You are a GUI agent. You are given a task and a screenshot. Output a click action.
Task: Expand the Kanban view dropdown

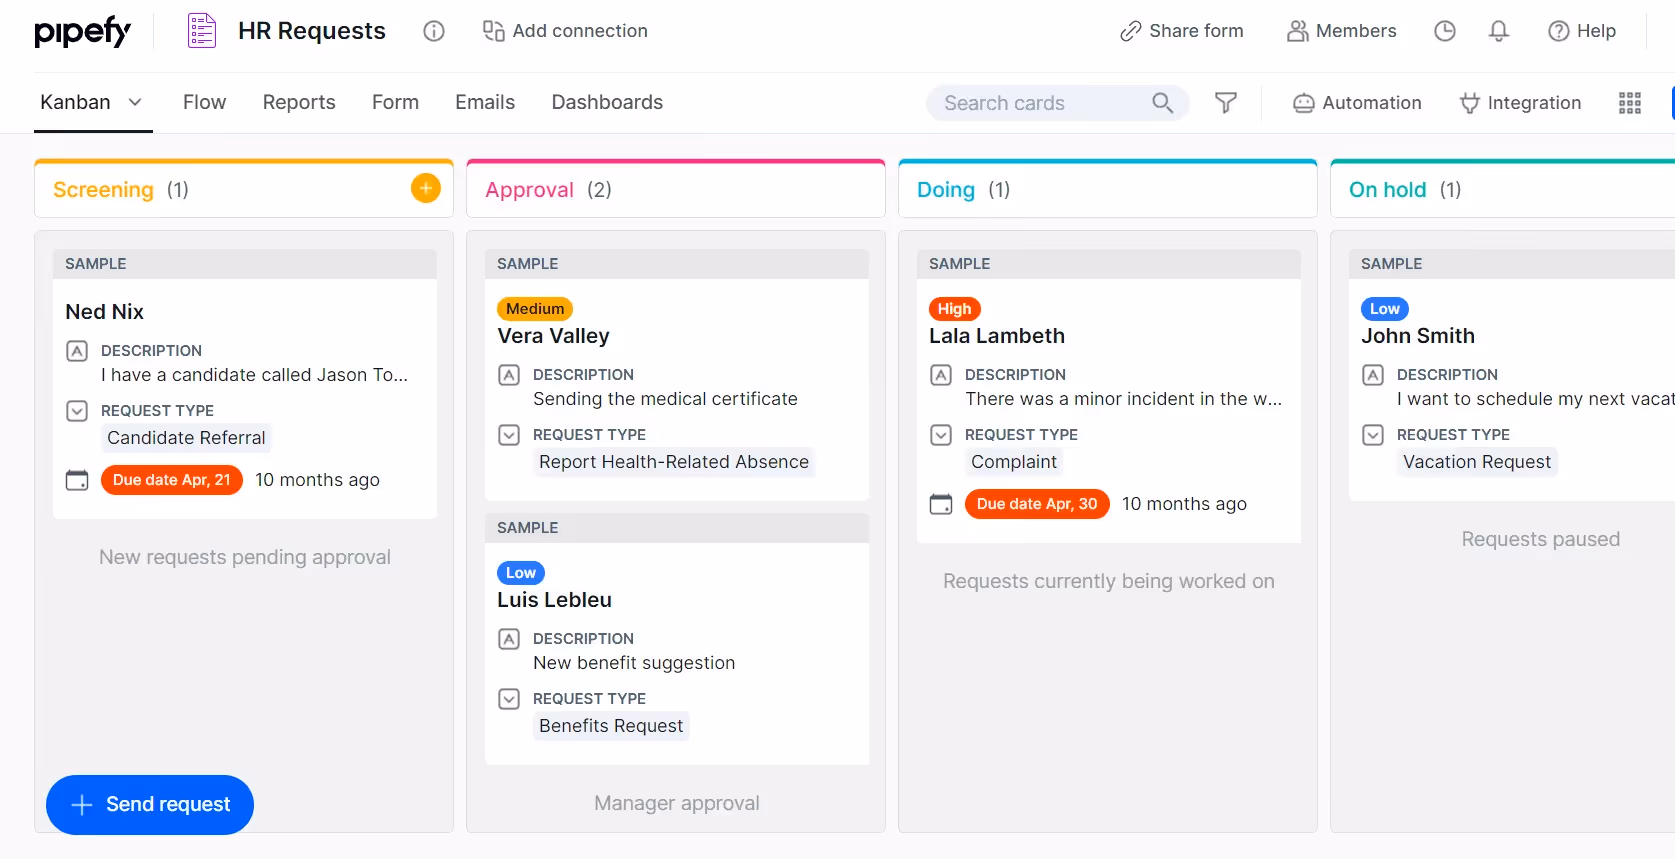[136, 102]
